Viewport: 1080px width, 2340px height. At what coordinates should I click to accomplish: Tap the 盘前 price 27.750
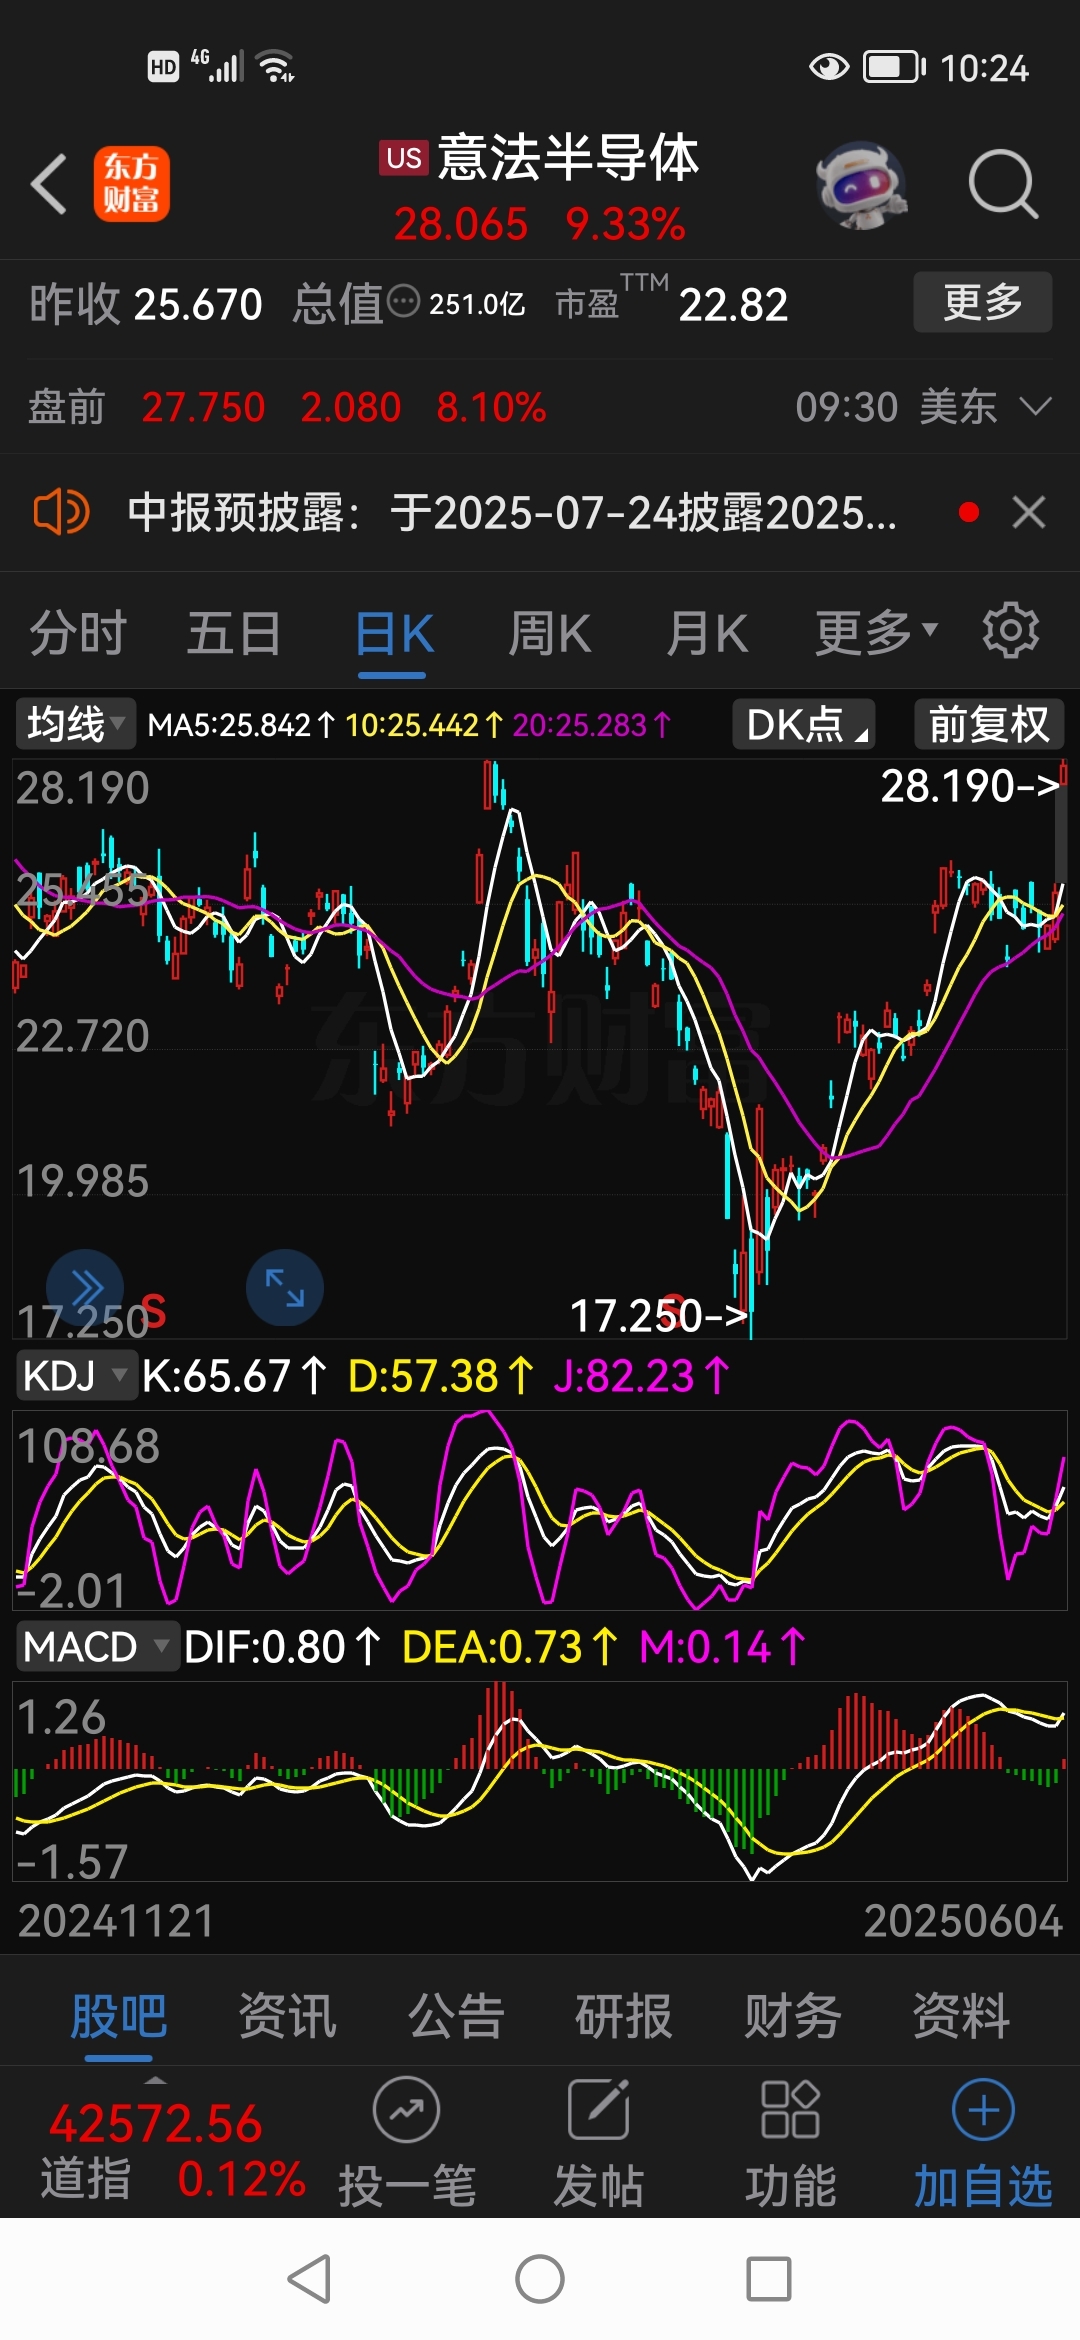tap(203, 407)
